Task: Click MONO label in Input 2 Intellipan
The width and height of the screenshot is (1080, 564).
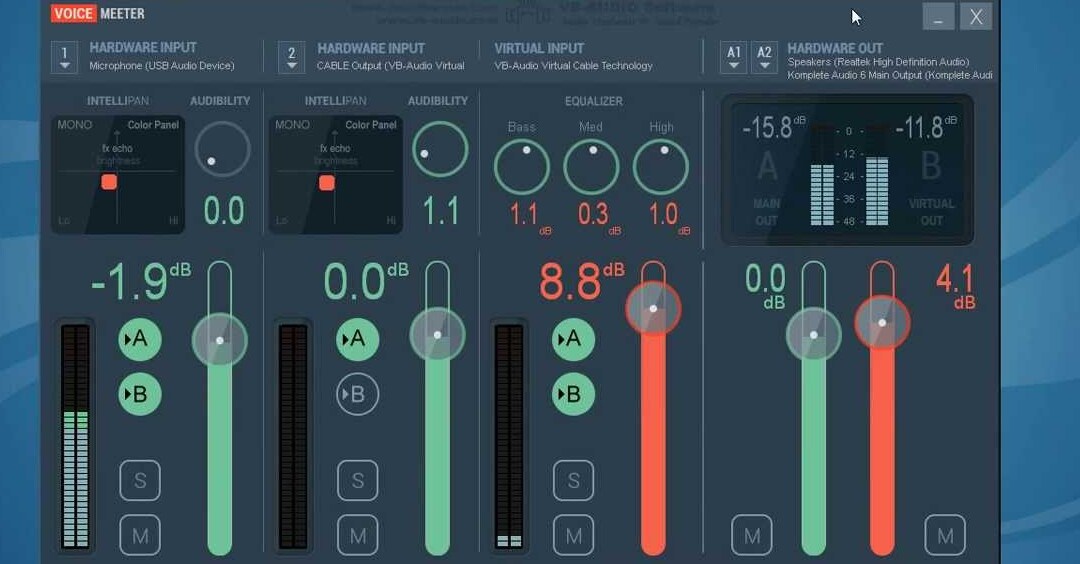Action: click(292, 125)
